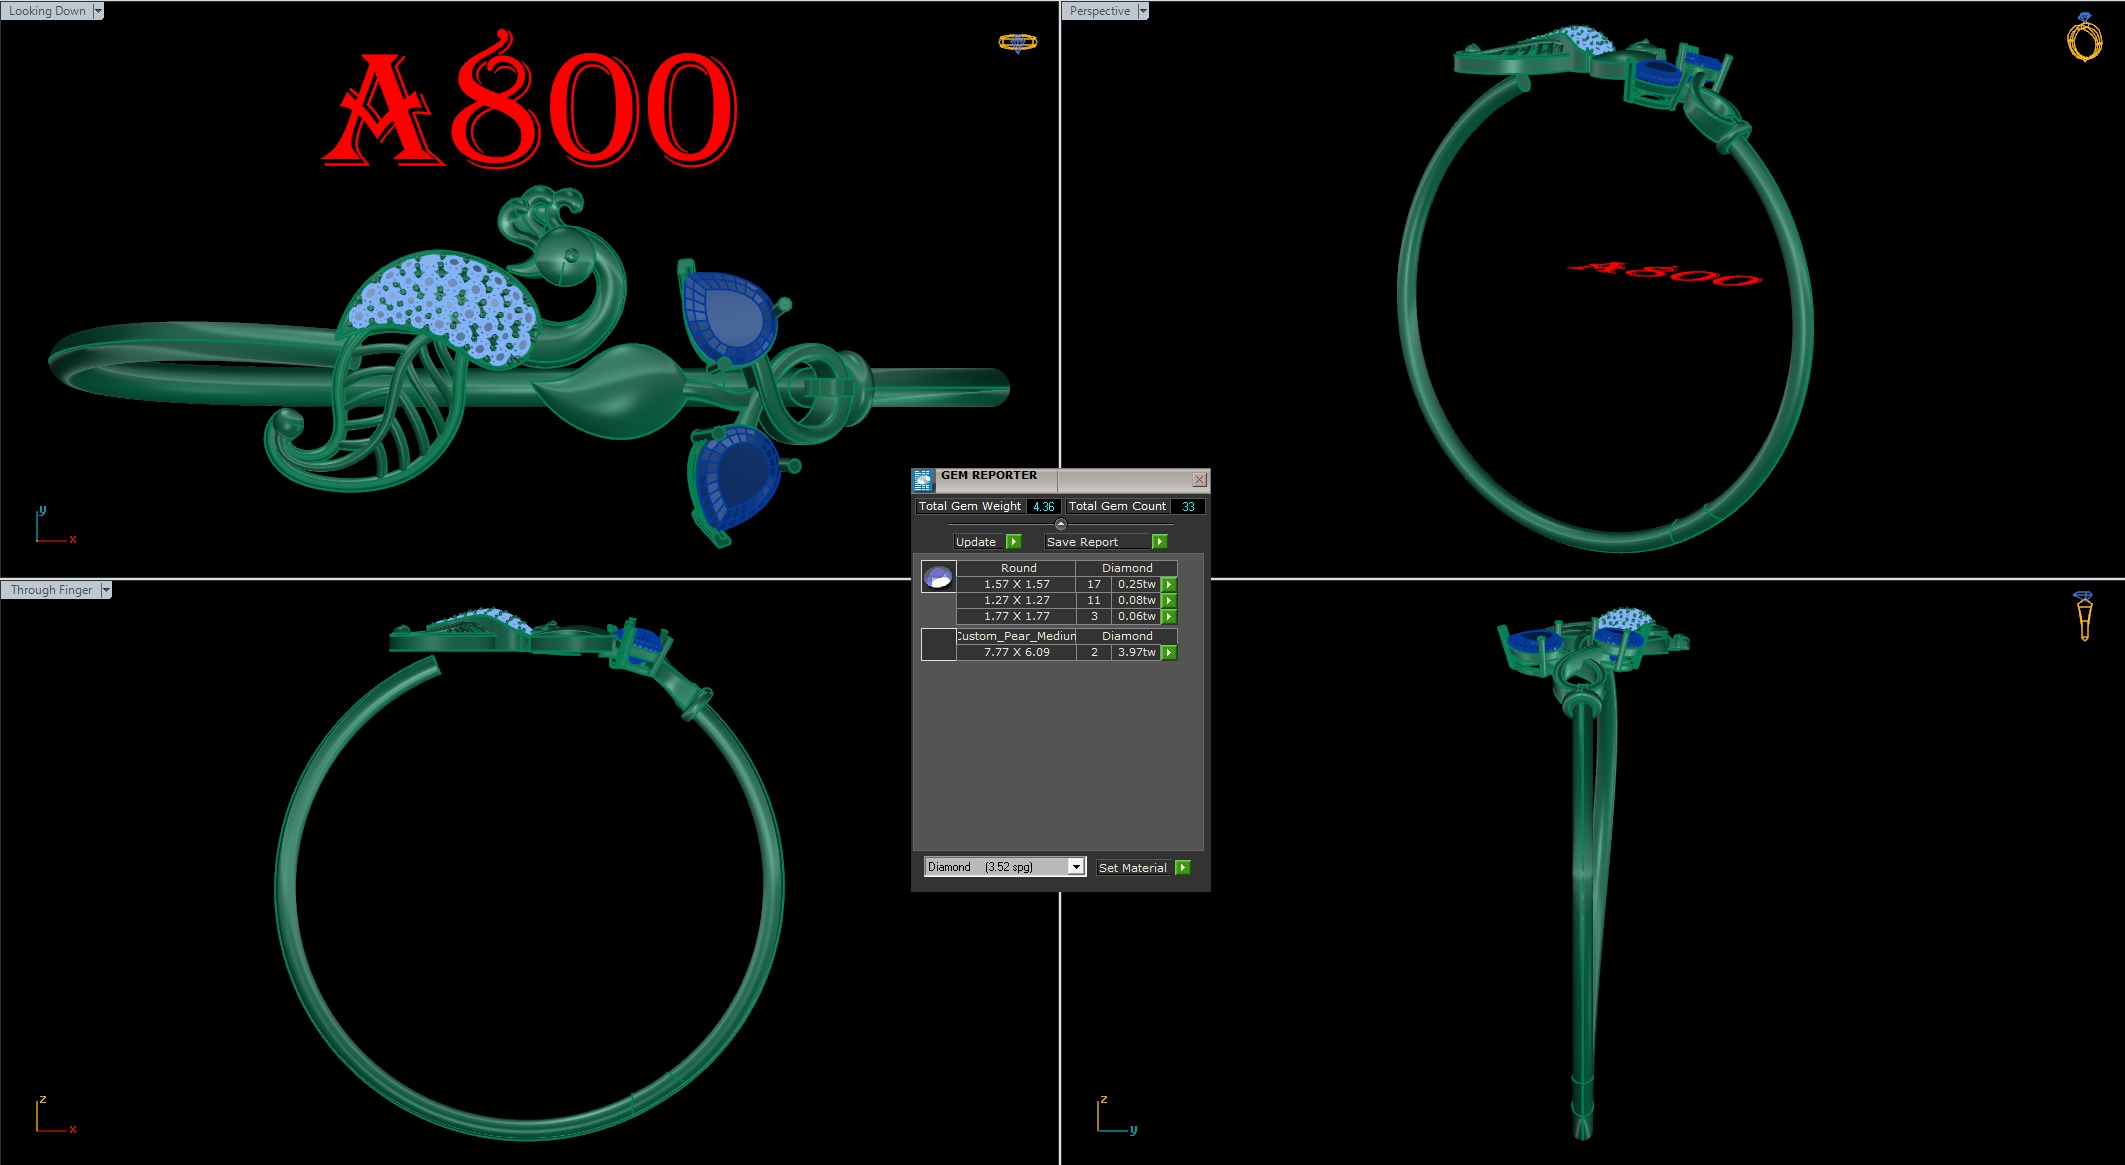Click the quantity 17 cell
The height and width of the screenshot is (1165, 2125).
pyautogui.click(x=1094, y=584)
